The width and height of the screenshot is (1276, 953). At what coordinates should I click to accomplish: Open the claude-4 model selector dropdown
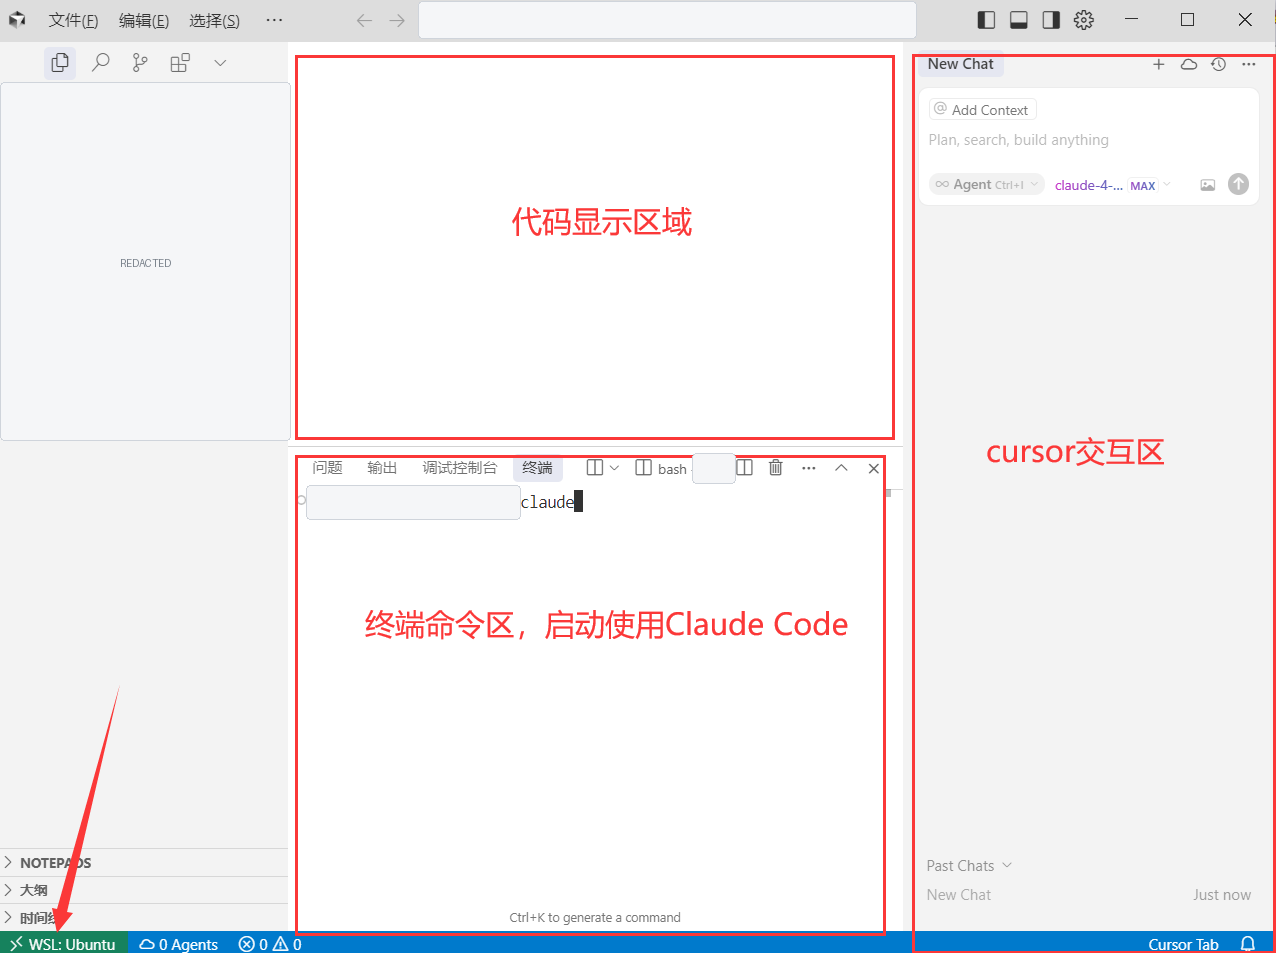[1112, 185]
